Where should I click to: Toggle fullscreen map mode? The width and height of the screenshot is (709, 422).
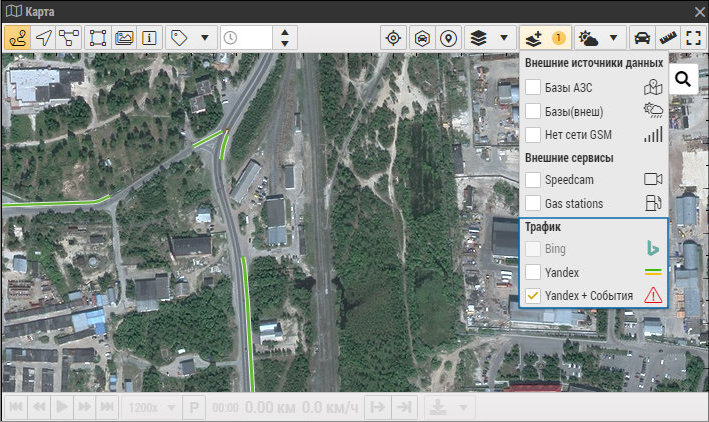693,38
